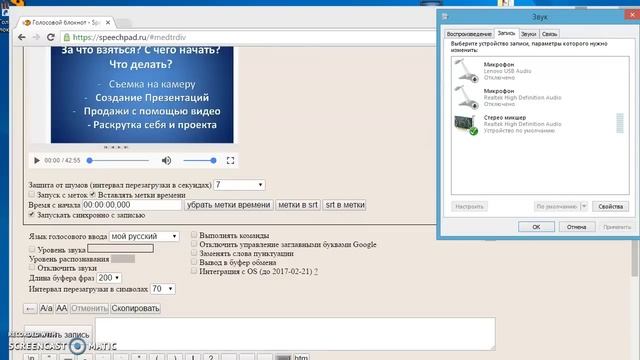This screenshot has width=640, height=360.
Task: Select the Lenovo USB Audio microphone icon
Action: point(467,71)
